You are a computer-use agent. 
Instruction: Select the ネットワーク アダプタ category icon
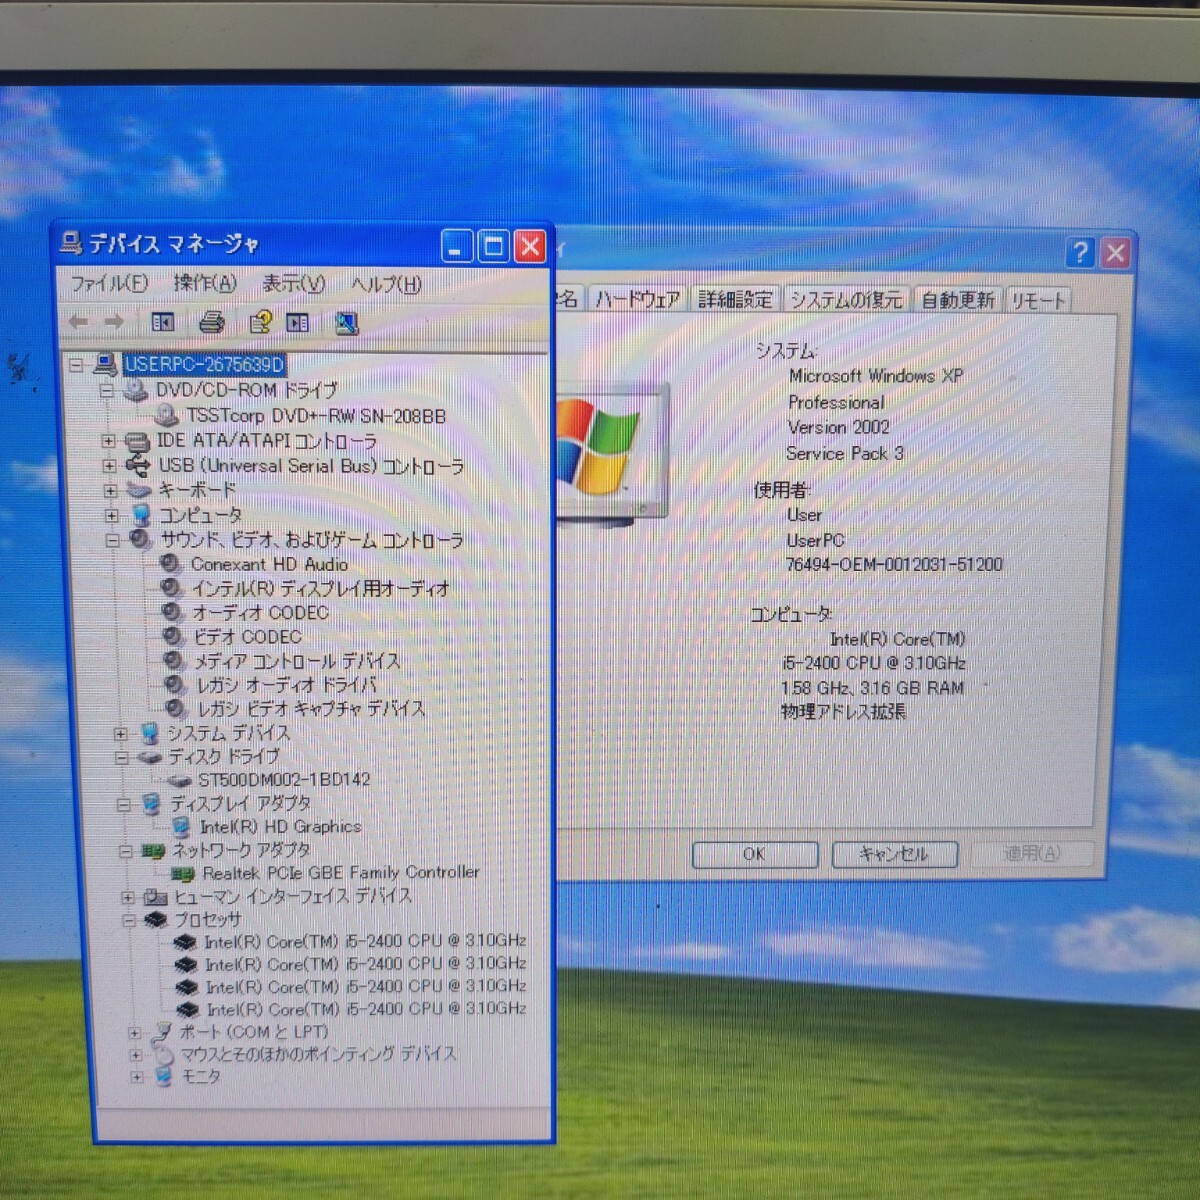[153, 851]
